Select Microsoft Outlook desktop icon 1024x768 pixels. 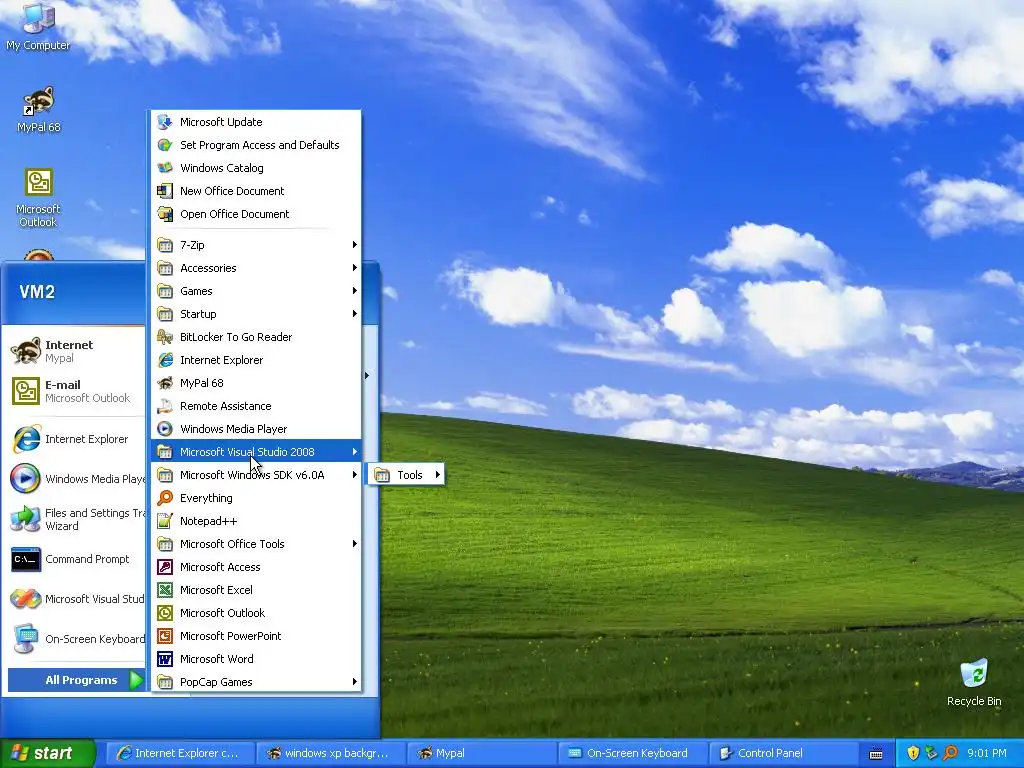39,198
